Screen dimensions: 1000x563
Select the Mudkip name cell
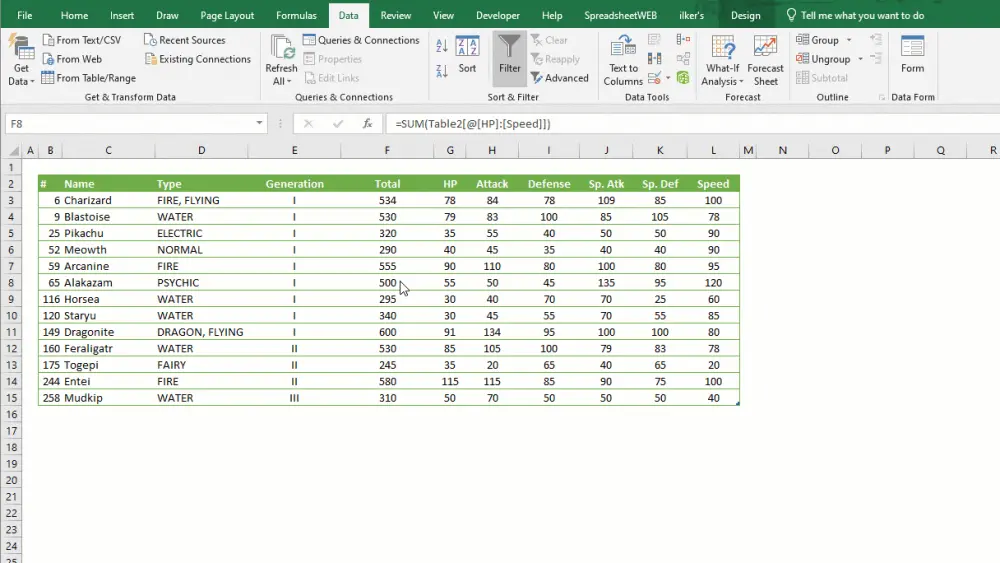click(108, 398)
